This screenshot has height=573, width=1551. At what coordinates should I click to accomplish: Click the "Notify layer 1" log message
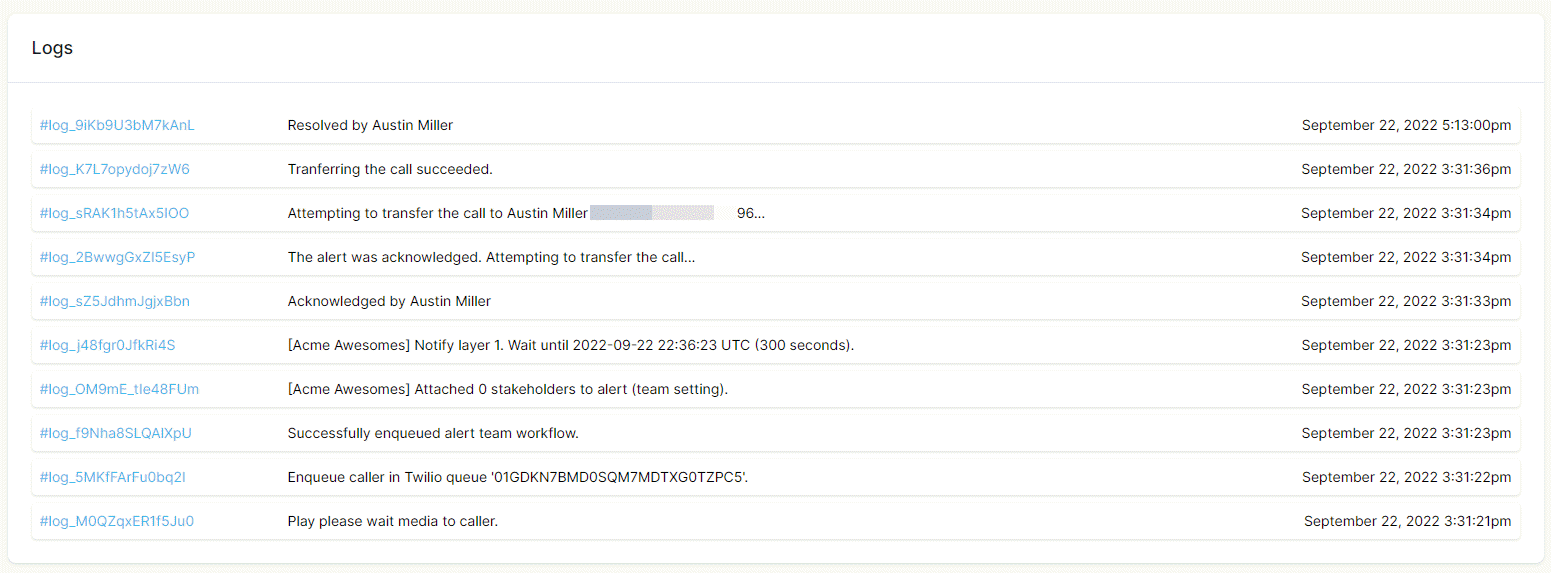570,345
